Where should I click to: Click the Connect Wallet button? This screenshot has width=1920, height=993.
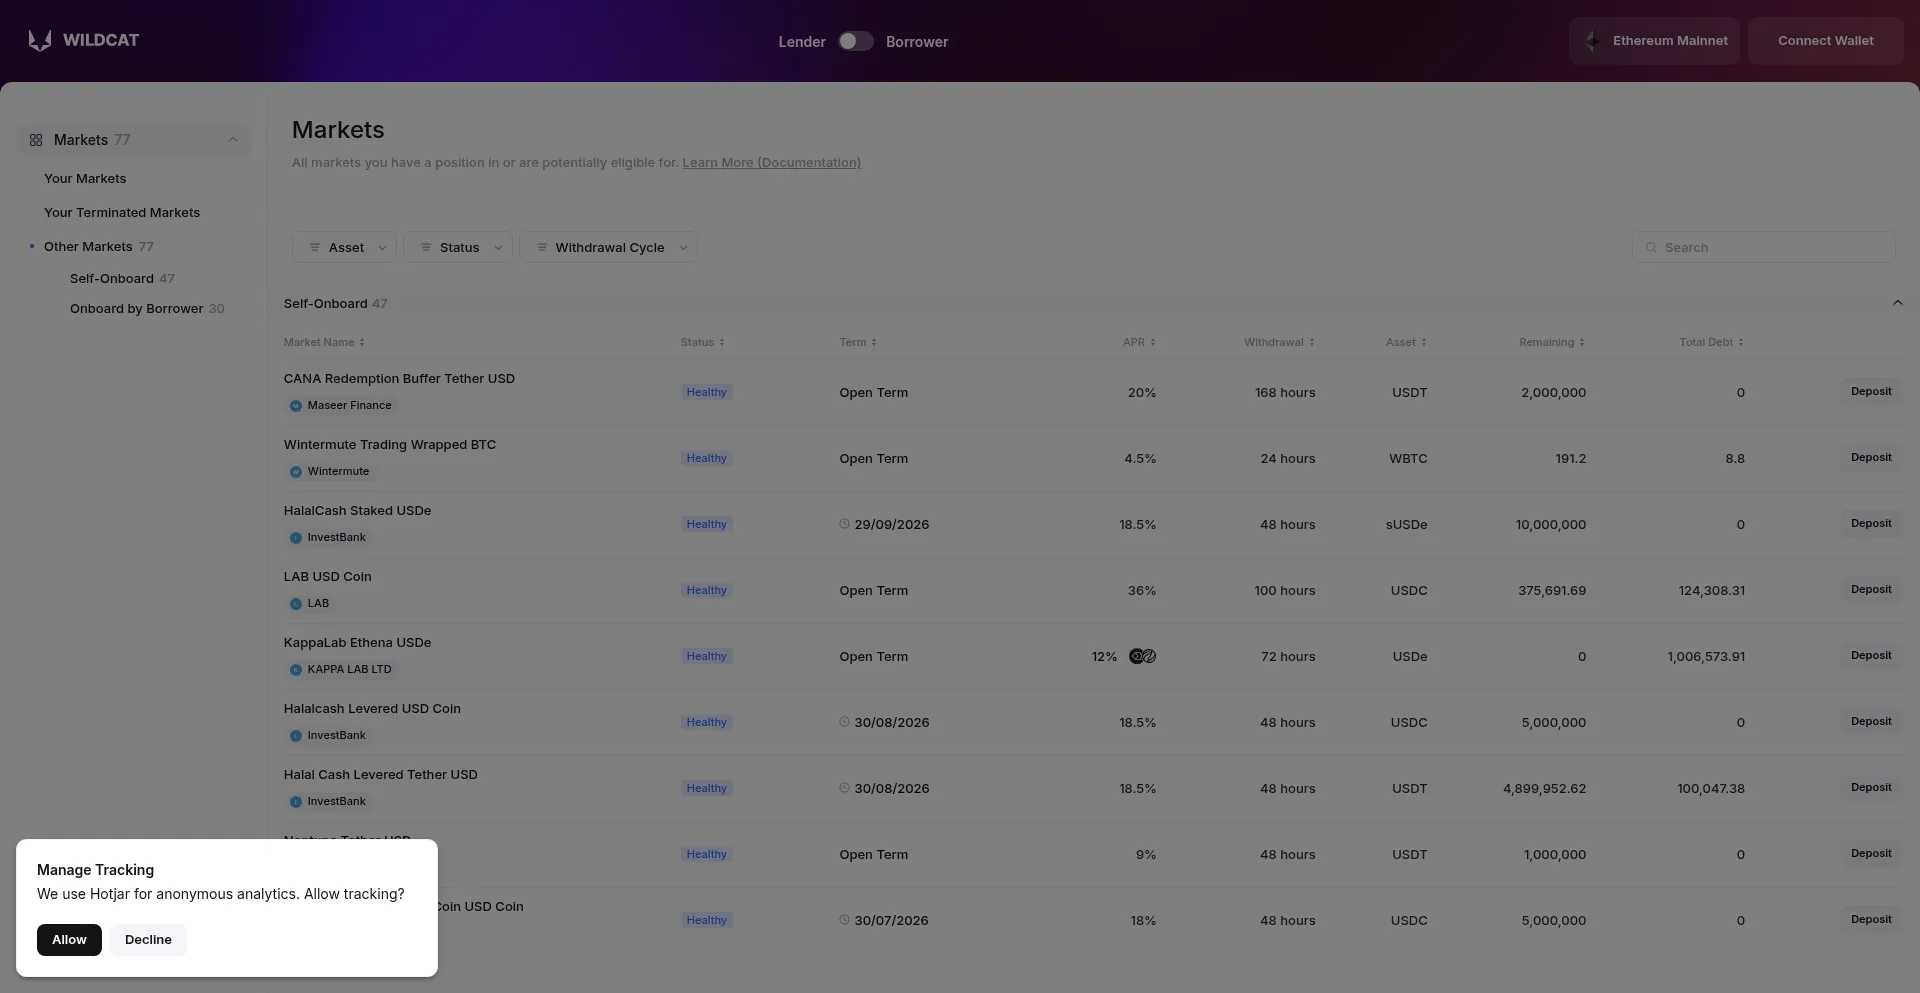coord(1825,41)
